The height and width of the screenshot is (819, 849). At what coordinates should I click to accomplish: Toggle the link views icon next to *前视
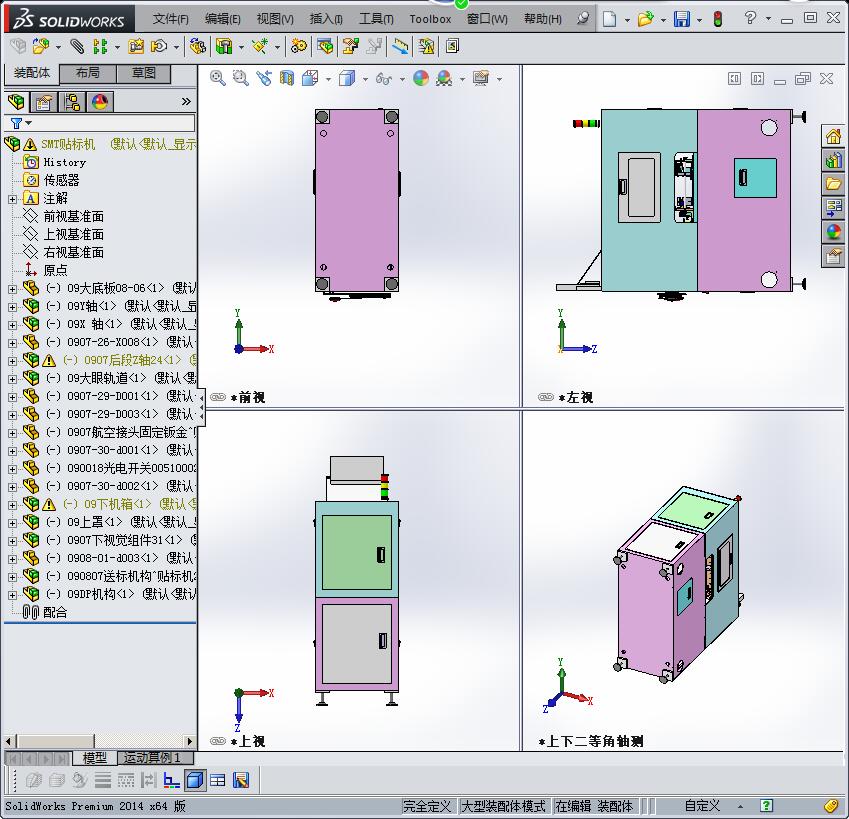[218, 397]
